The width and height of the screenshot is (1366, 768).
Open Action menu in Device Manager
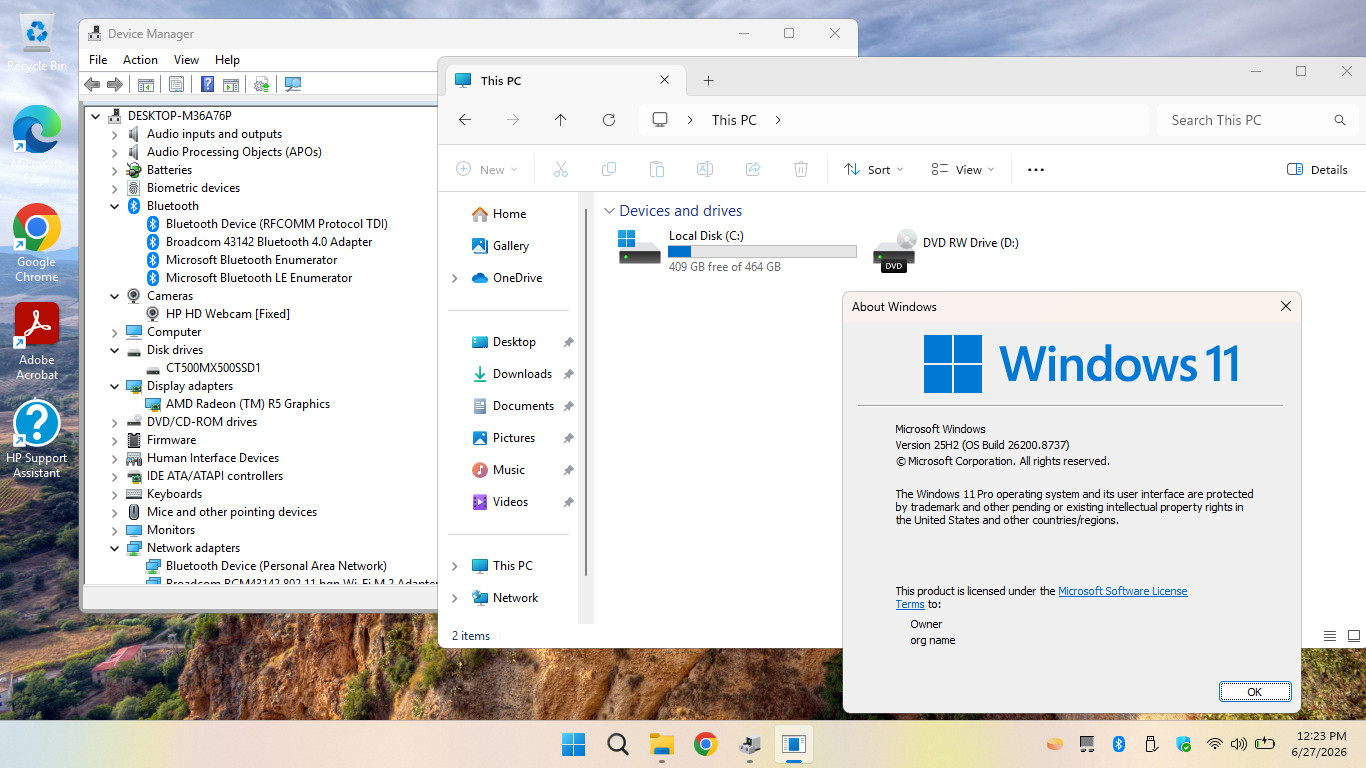click(x=140, y=60)
